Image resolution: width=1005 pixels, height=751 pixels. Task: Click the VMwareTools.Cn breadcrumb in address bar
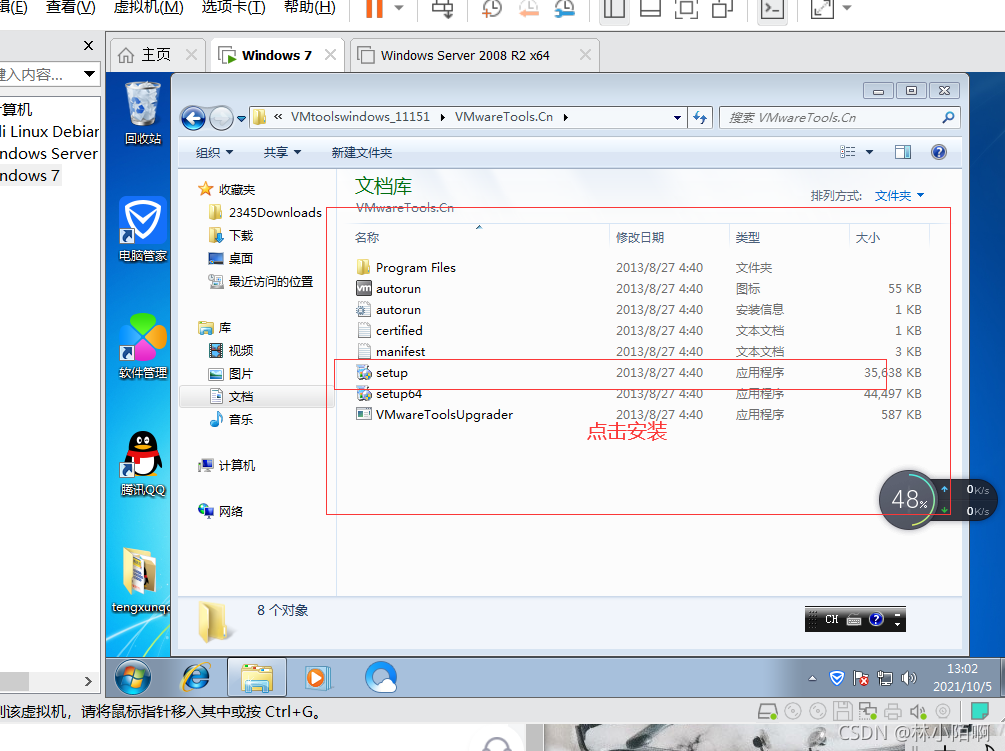coord(504,117)
